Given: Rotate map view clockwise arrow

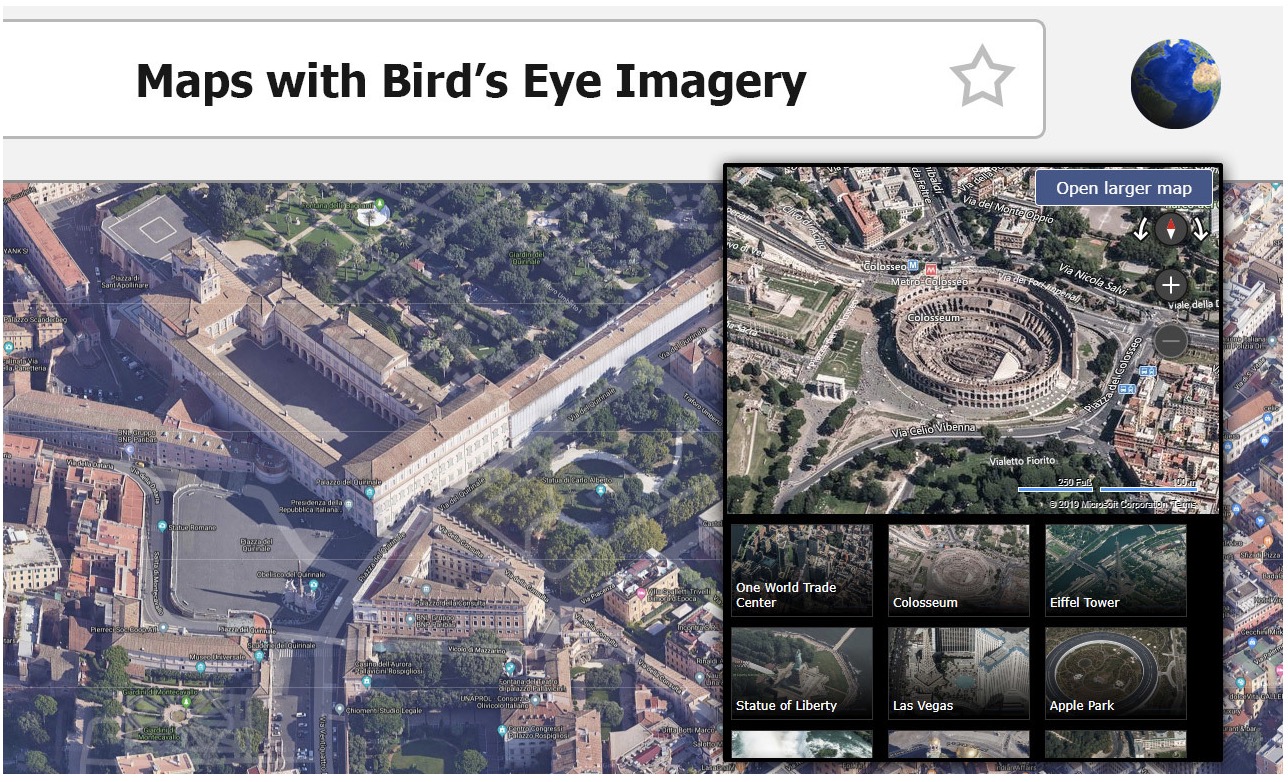Looking at the screenshot, I should tap(1200, 230).
